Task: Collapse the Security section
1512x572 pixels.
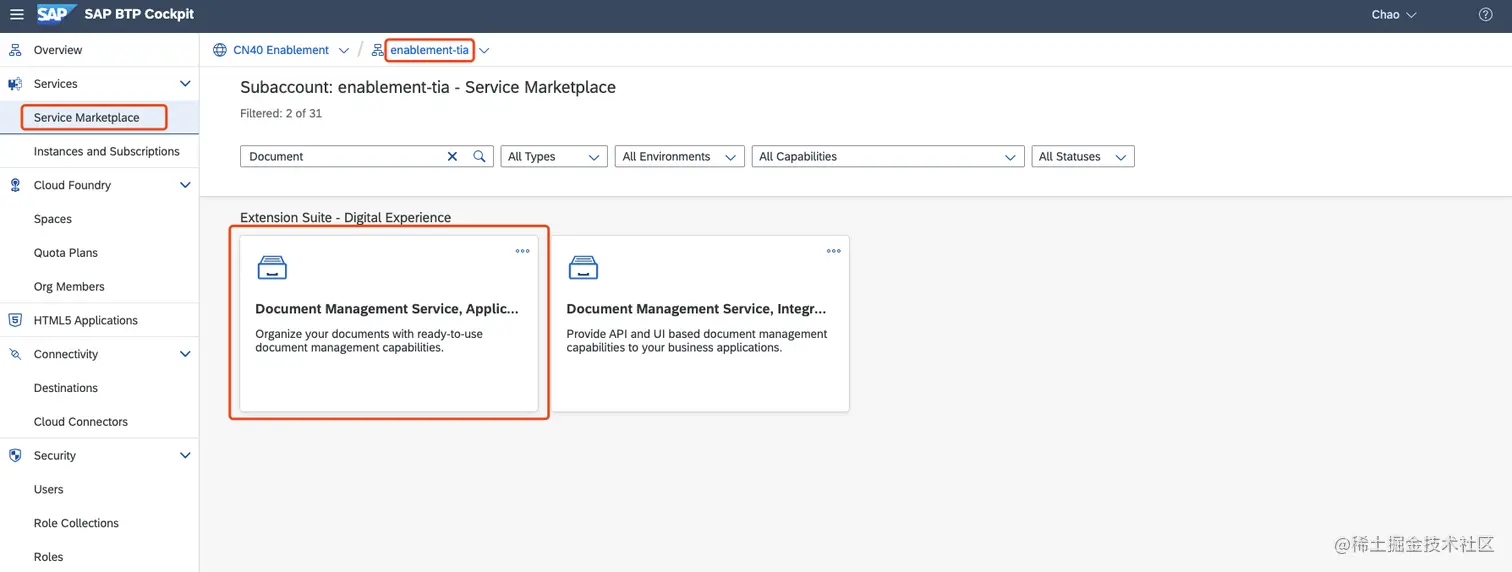Action: click(185, 455)
